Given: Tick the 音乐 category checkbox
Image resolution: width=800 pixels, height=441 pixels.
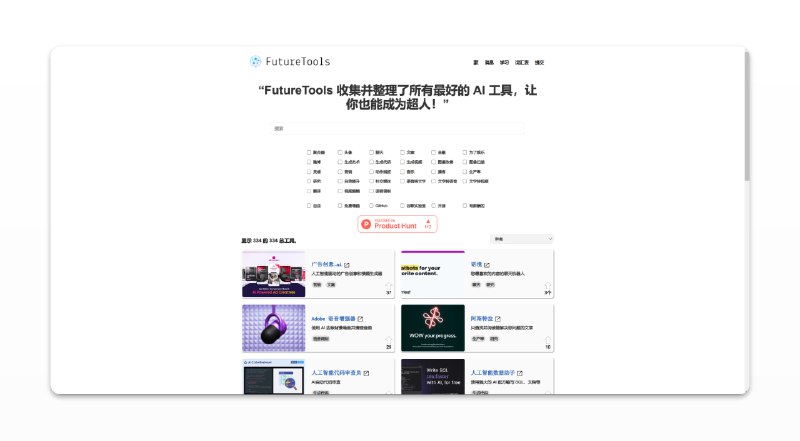Looking at the screenshot, I should (403, 172).
